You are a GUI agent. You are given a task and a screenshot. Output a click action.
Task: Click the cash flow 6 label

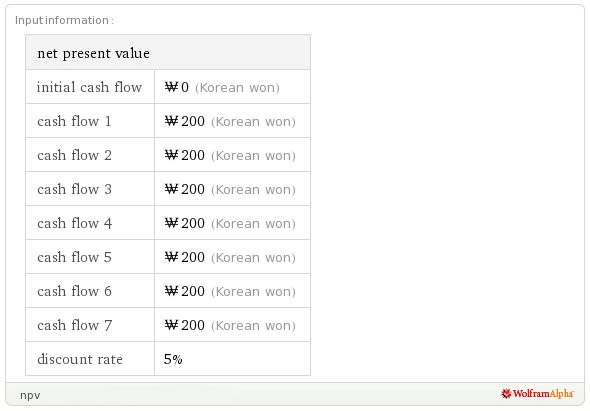74,291
